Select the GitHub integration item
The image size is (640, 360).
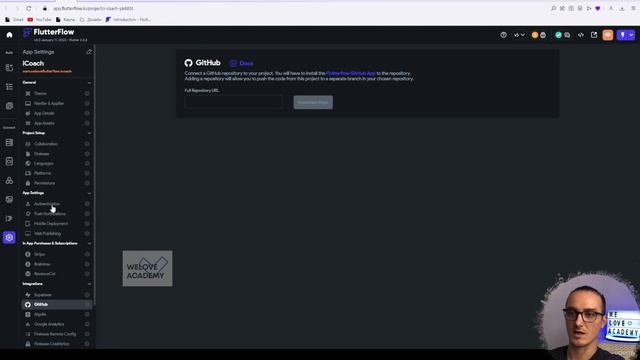tap(57, 304)
